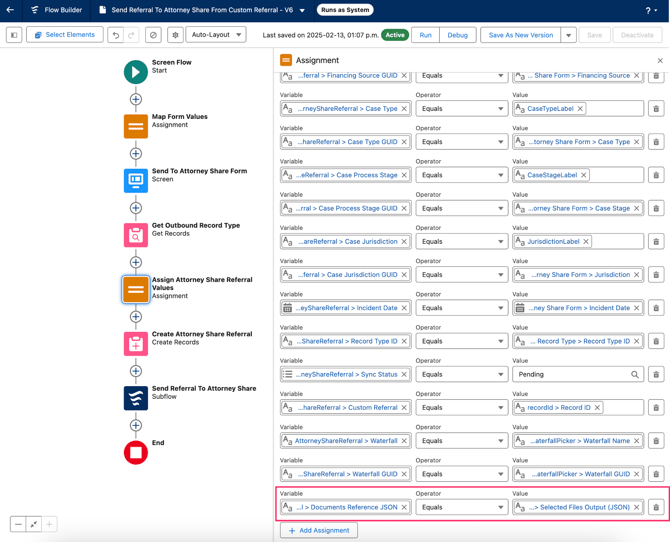Click the zoom out minus button on canvas

click(x=18, y=524)
